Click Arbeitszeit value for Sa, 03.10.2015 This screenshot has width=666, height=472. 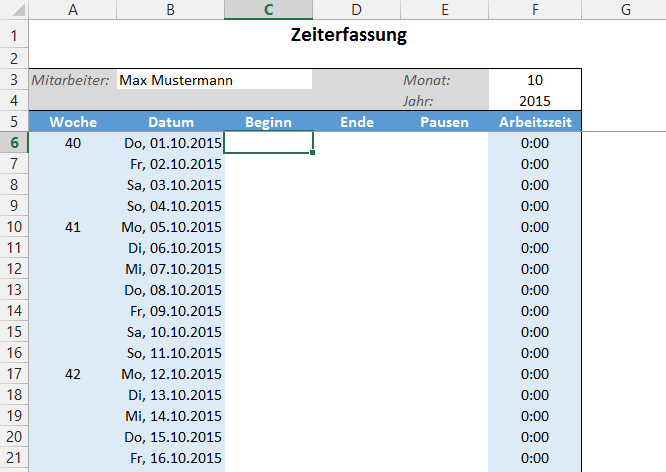pyautogui.click(x=535, y=185)
